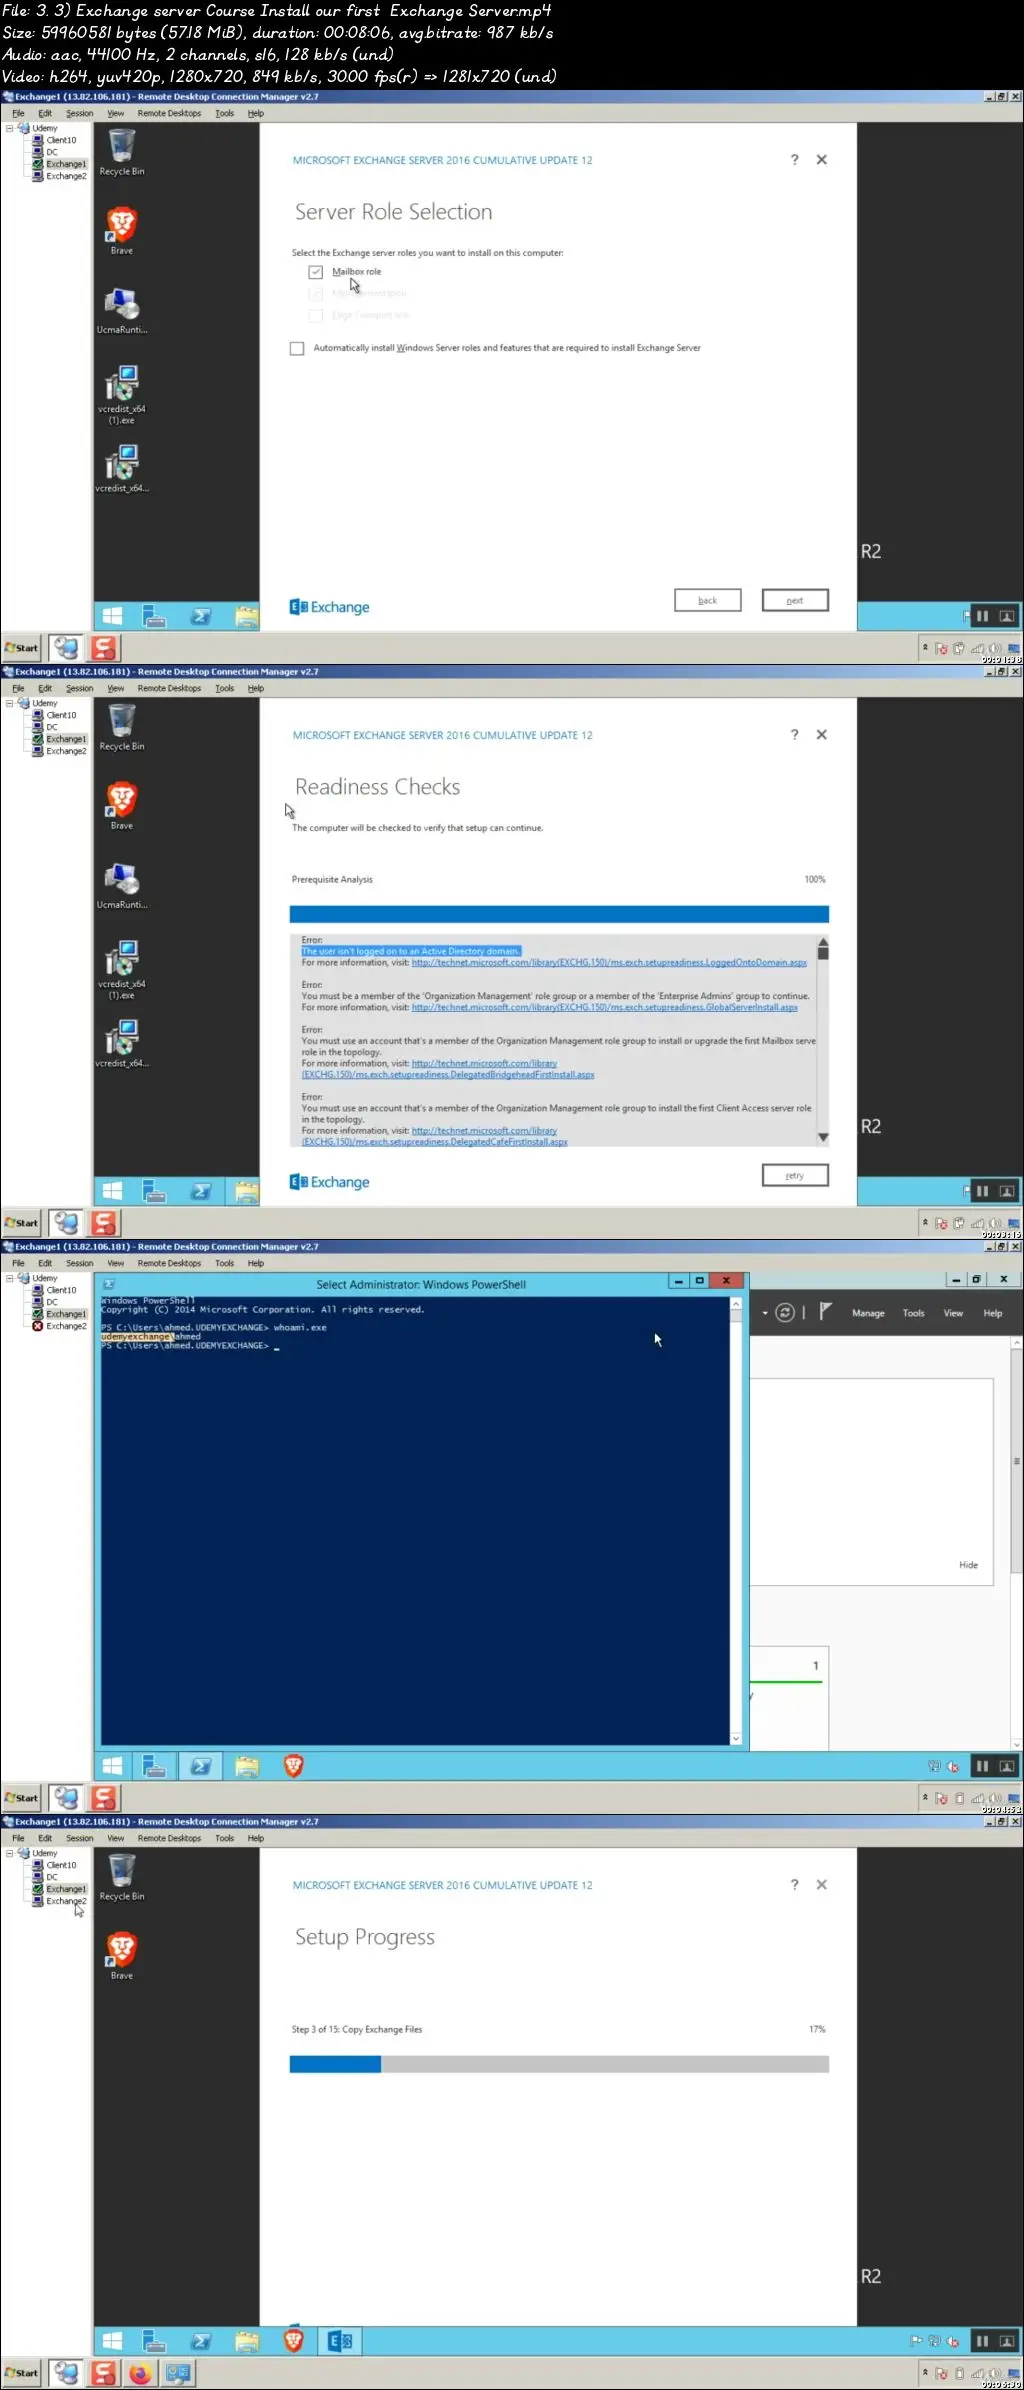Click the next button in Server Role Selection

(x=795, y=601)
